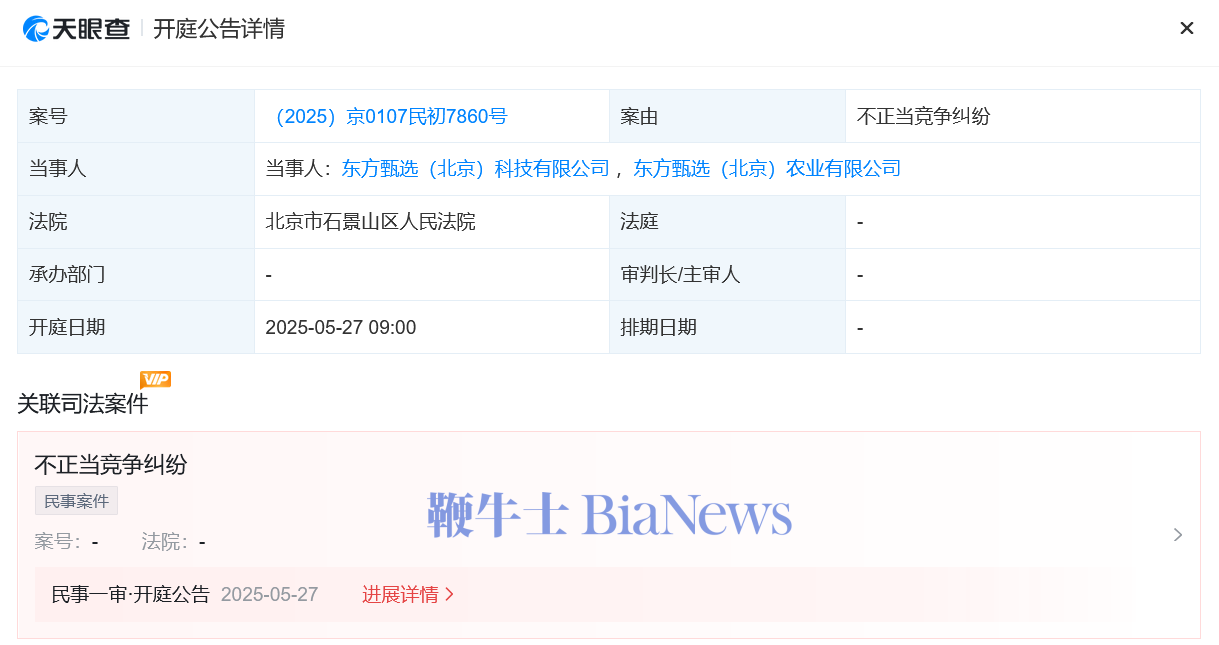This screenshot has width=1219, height=645.
Task: Click the 民事一审·开庭公告 entry
Action: pyautogui.click(x=131, y=594)
